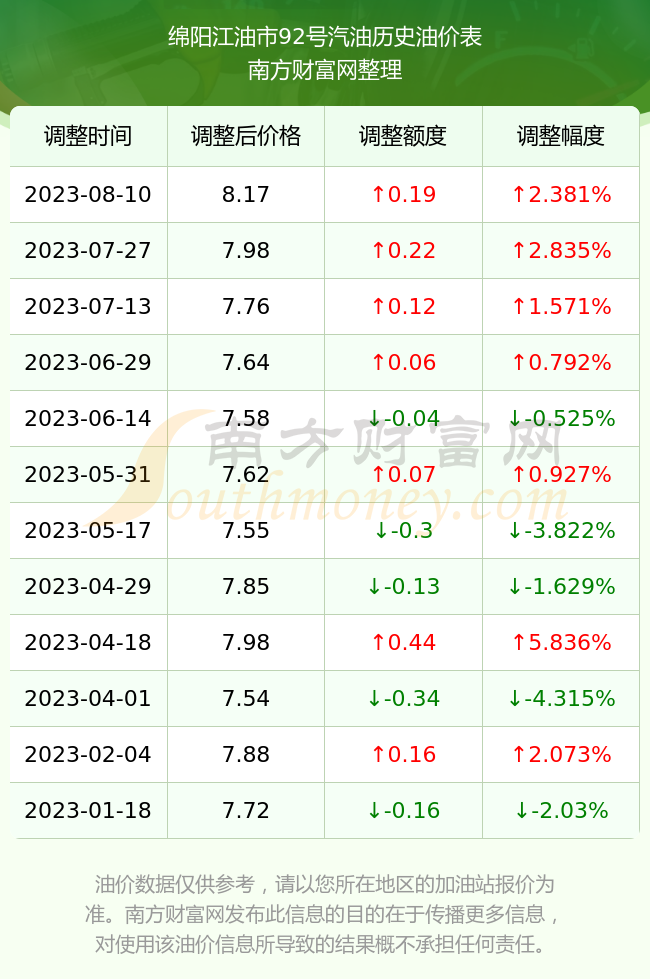Click the 调整额度 column header

[403, 136]
